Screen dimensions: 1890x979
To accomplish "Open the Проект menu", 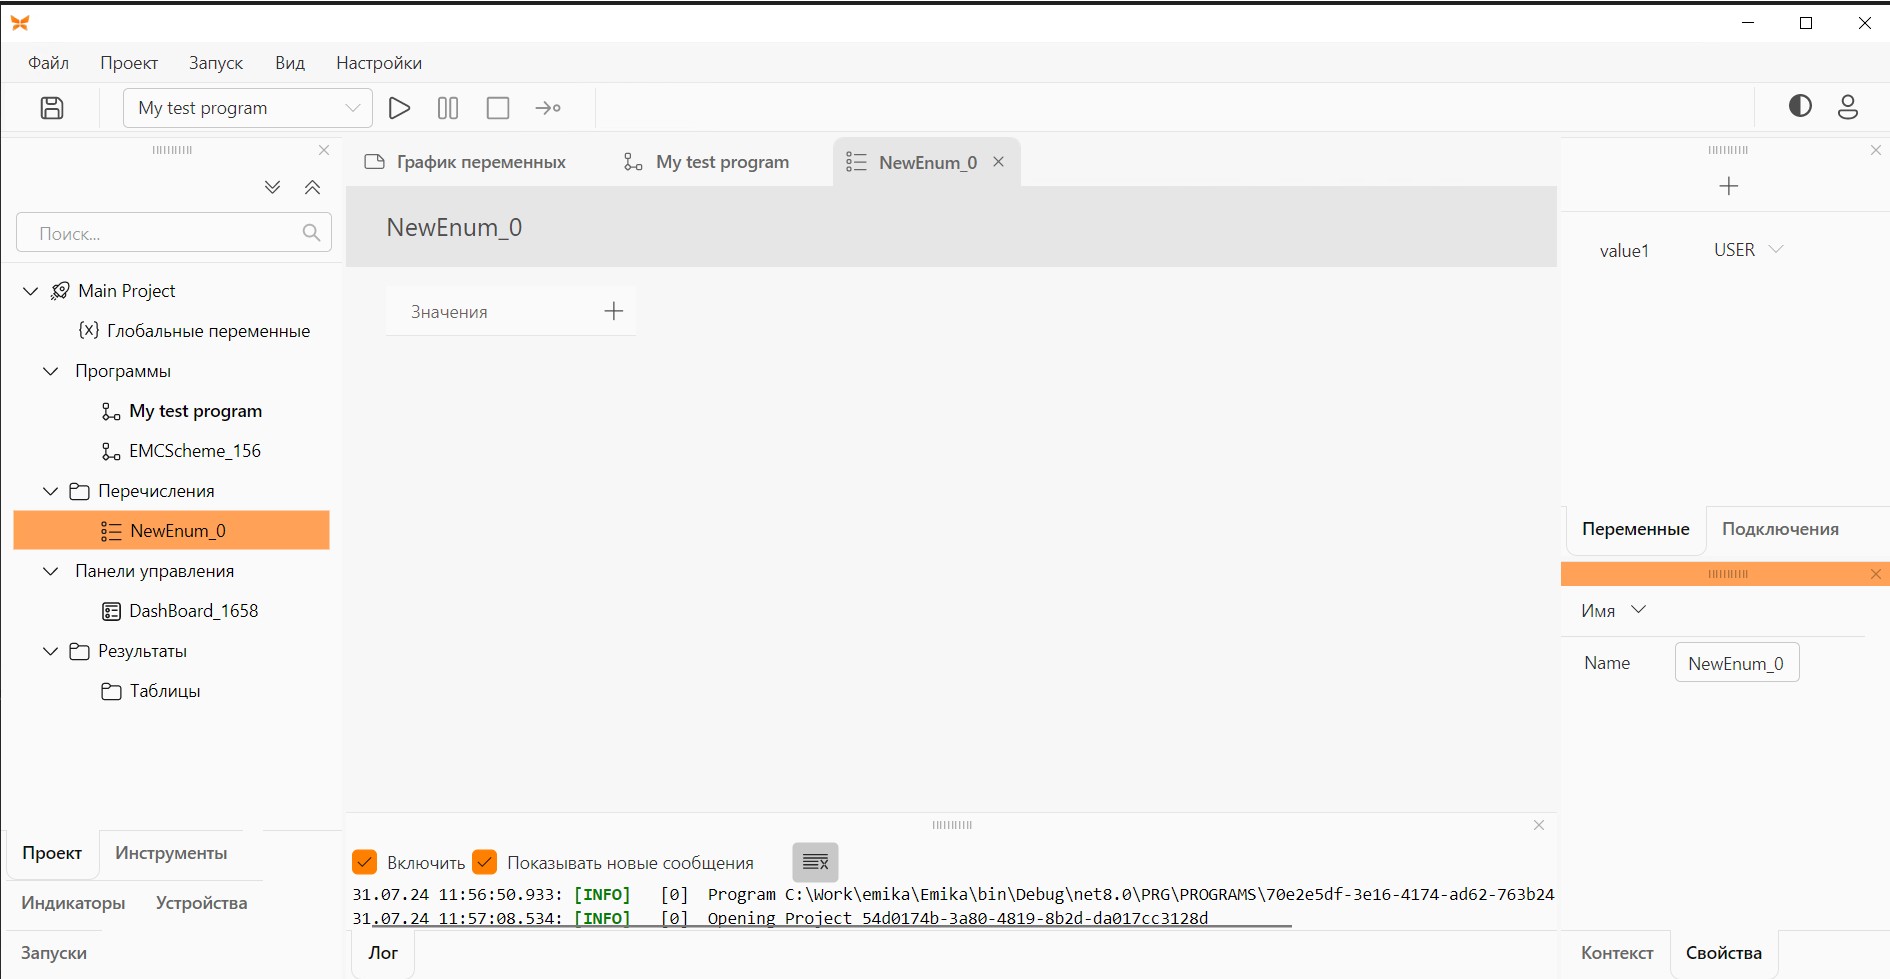I will coord(129,63).
